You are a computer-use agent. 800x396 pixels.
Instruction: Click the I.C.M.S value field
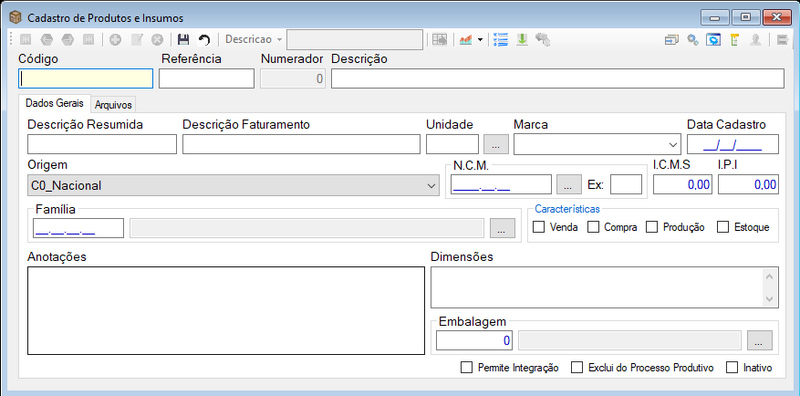tap(683, 184)
